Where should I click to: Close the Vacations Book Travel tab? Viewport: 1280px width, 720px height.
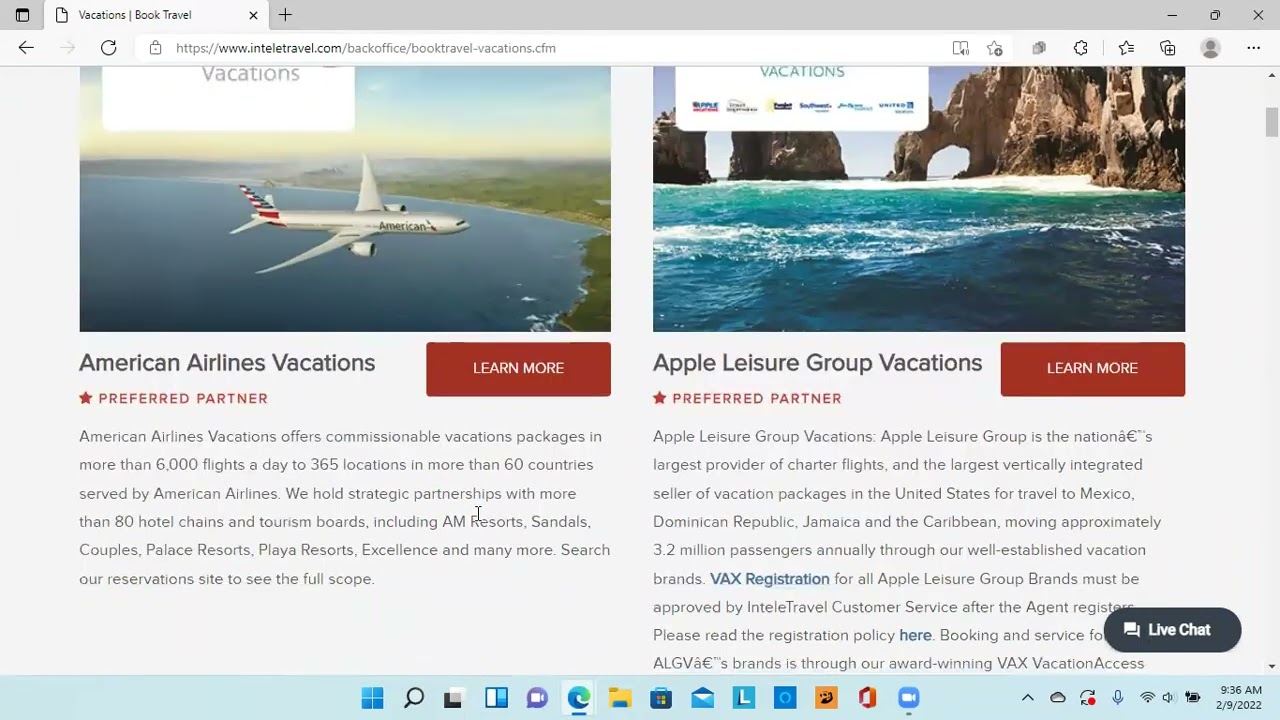[x=253, y=15]
